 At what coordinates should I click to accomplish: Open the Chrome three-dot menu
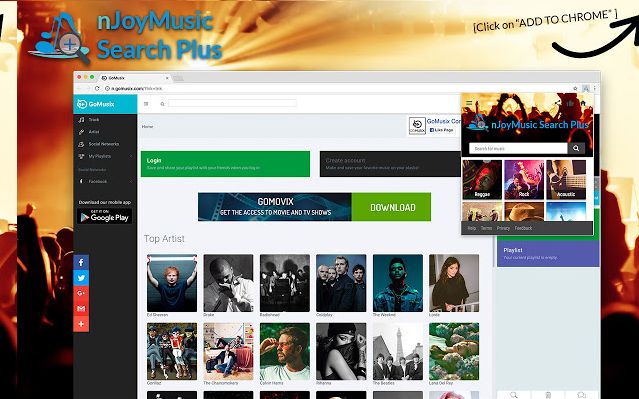pos(595,88)
